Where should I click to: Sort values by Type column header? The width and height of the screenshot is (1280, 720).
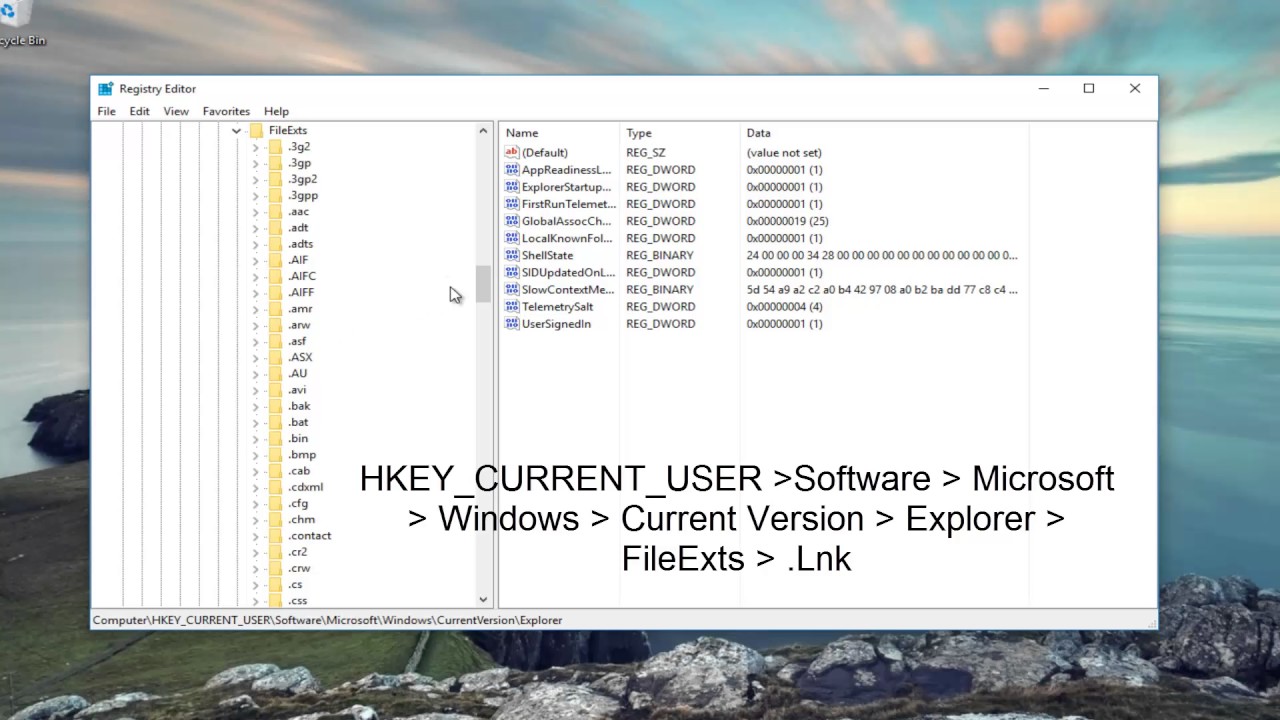[680, 133]
